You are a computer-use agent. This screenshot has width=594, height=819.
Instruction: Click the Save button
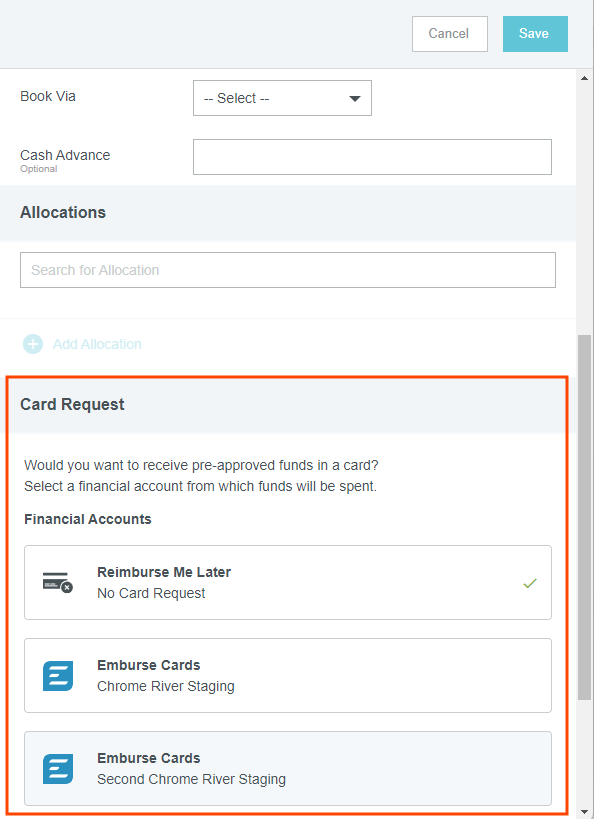(535, 34)
